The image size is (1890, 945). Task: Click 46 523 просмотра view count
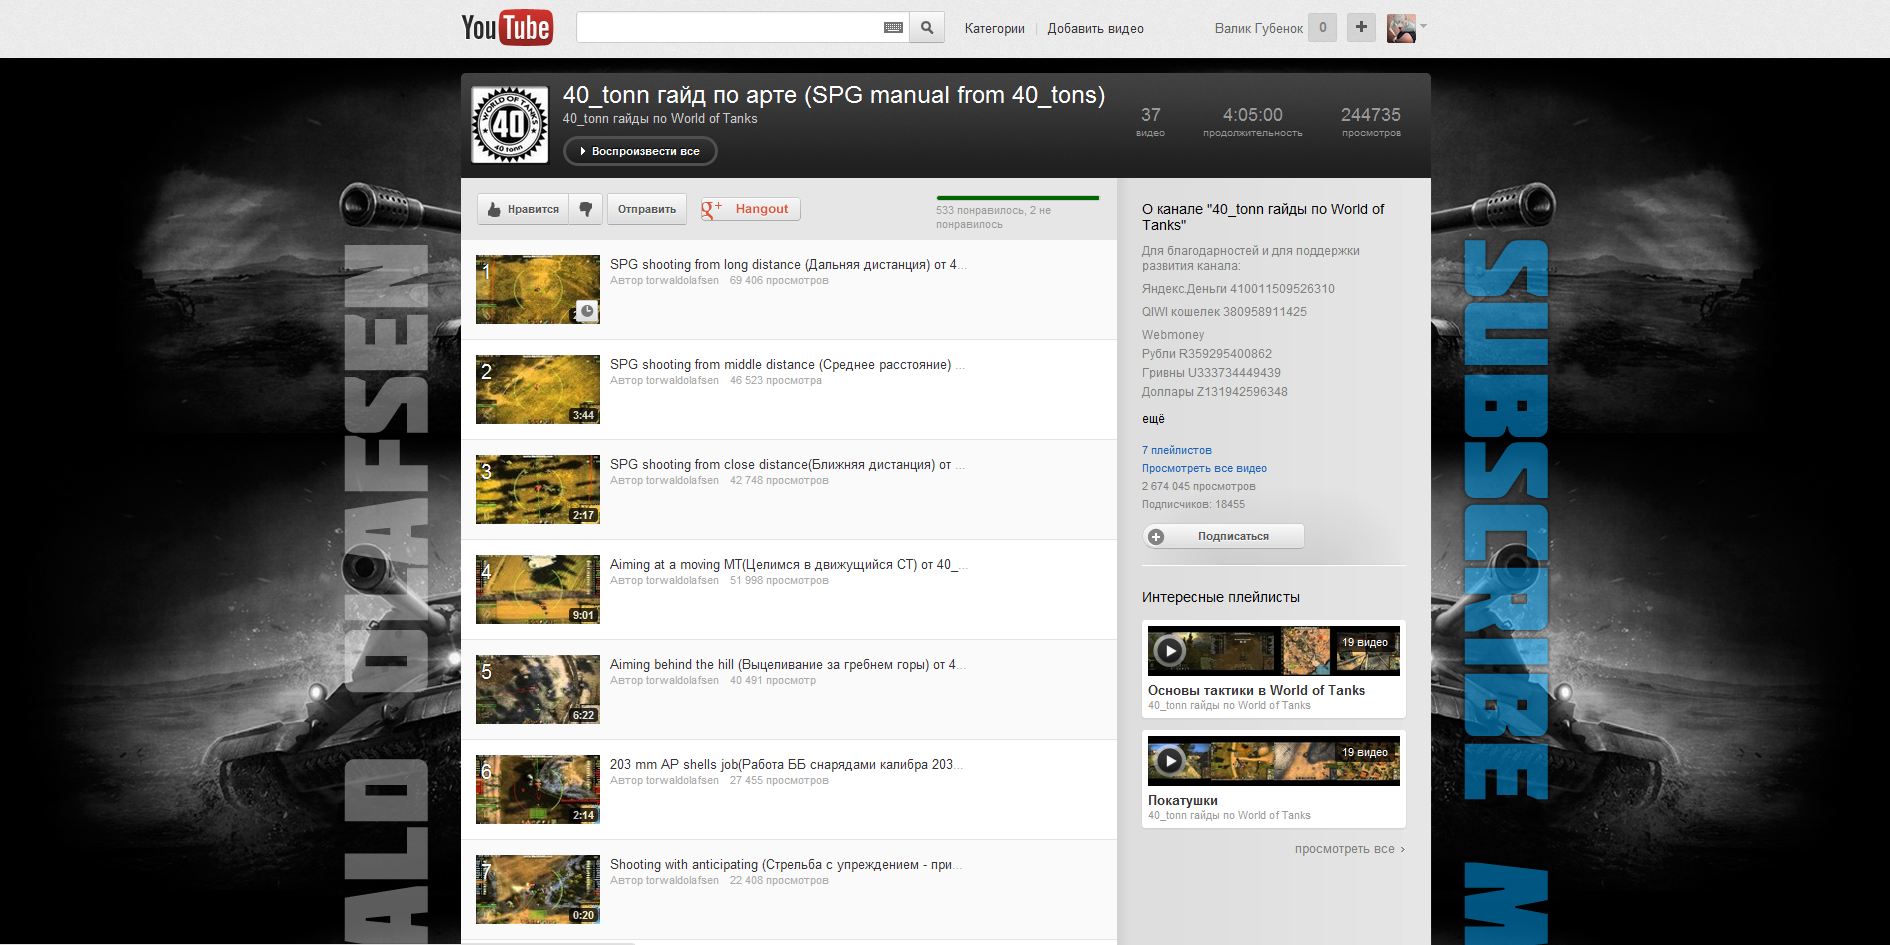[x=775, y=381]
